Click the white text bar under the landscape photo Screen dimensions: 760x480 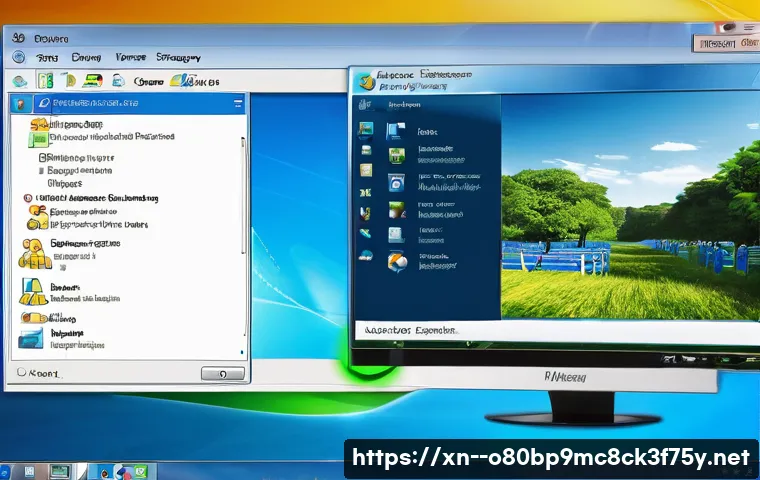click(x=557, y=331)
